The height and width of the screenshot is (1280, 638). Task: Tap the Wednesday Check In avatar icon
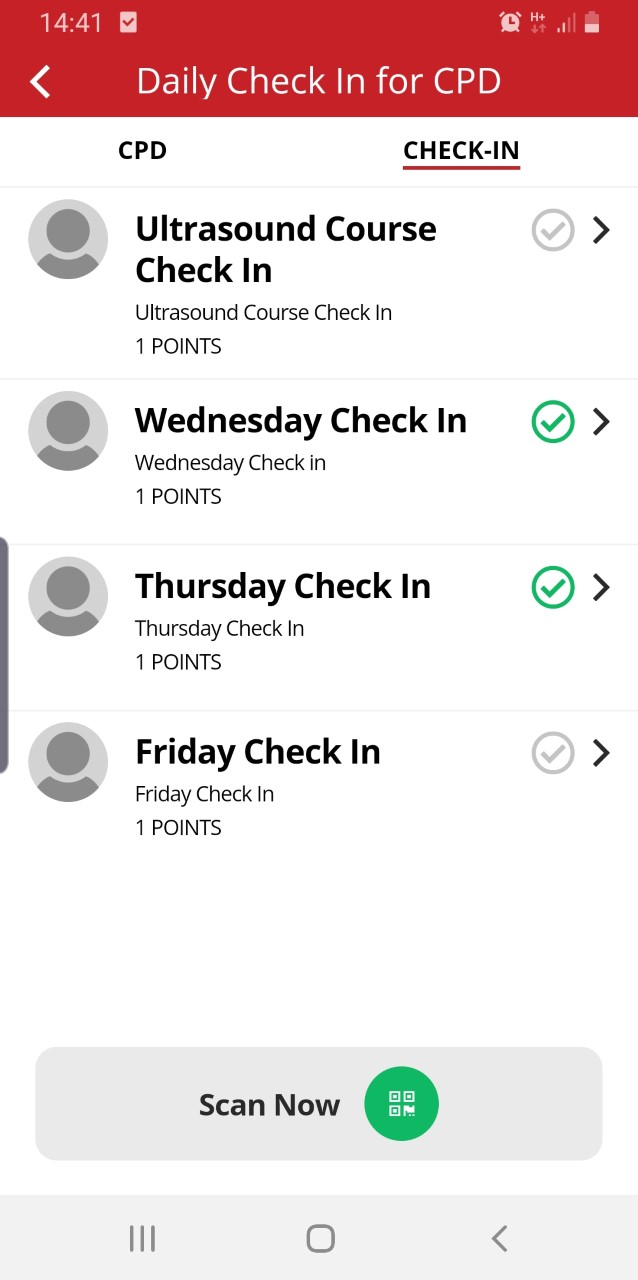tap(68, 430)
